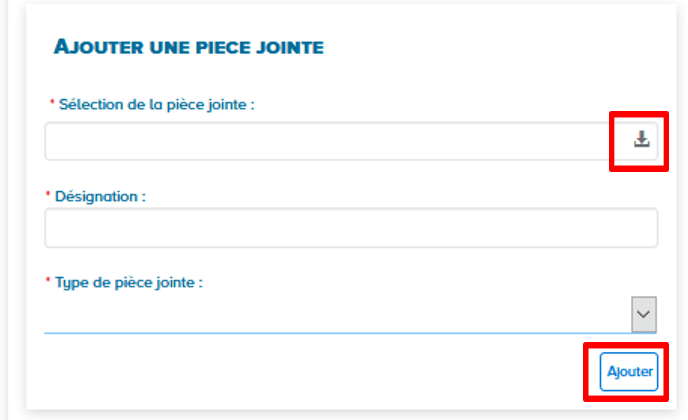Submit the attachment with Ajouter
688x420 pixels.
629,372
